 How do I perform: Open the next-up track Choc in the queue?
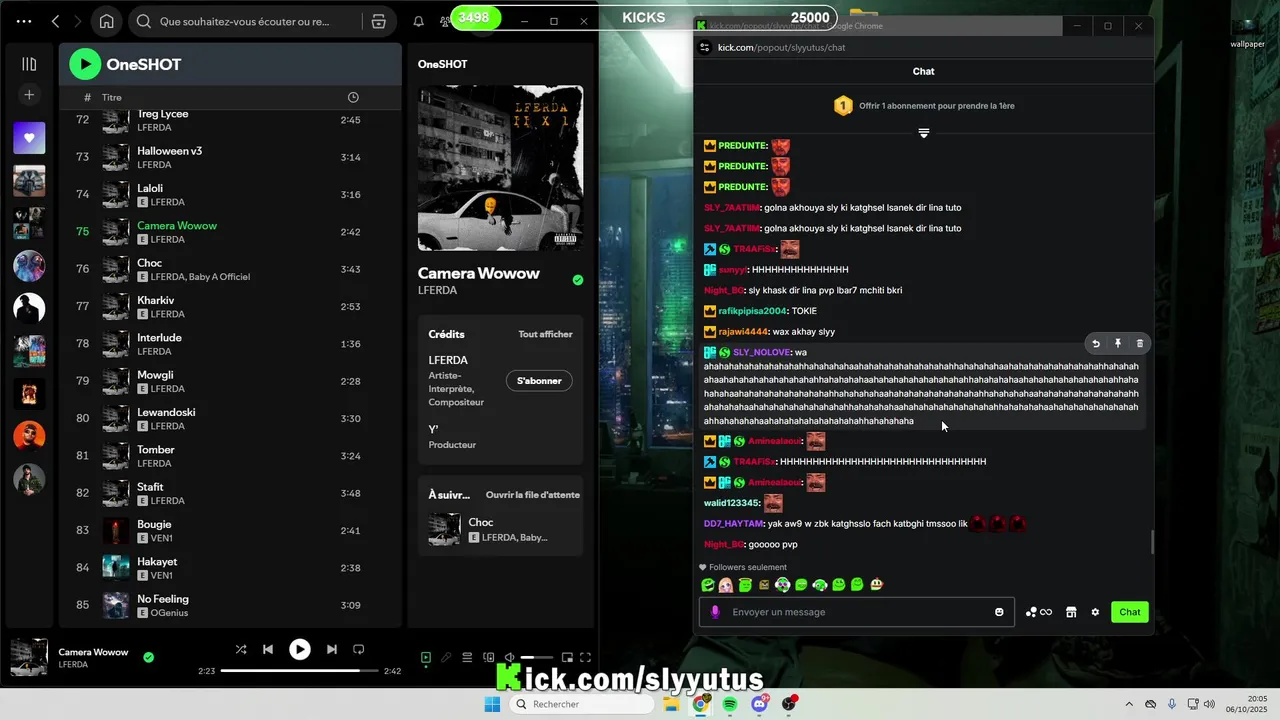click(500, 529)
